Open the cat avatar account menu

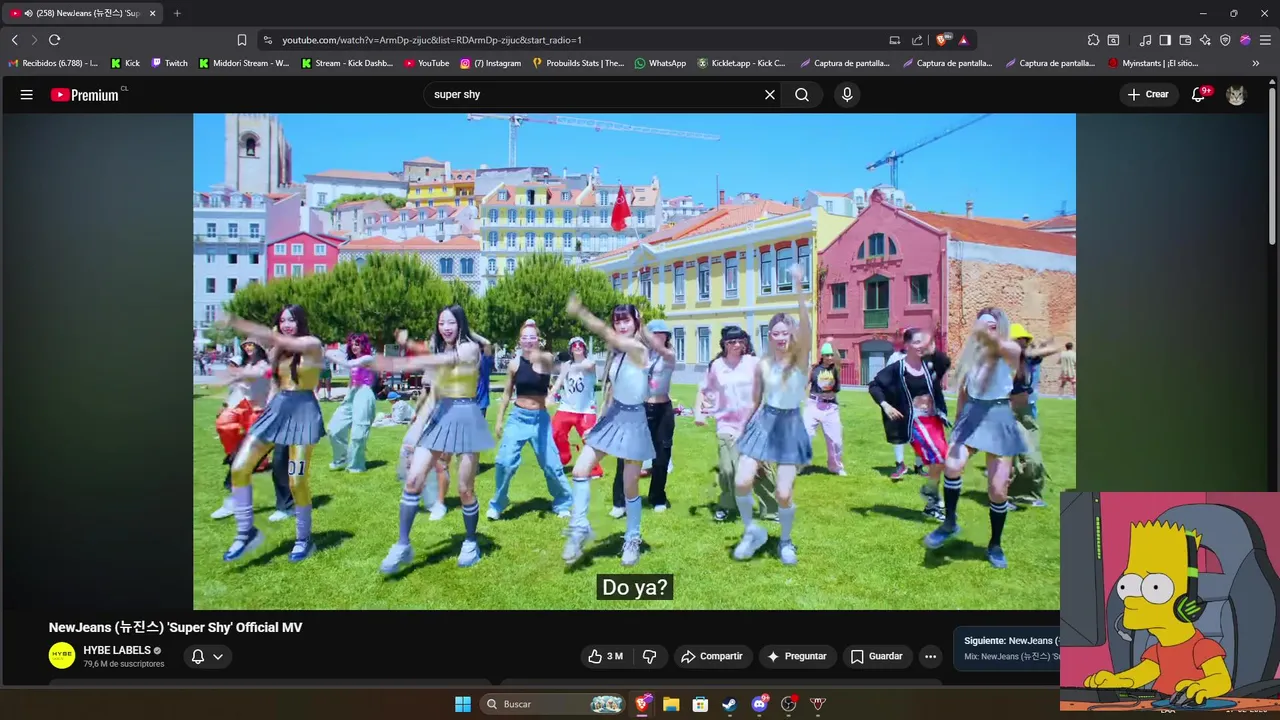pos(1236,95)
